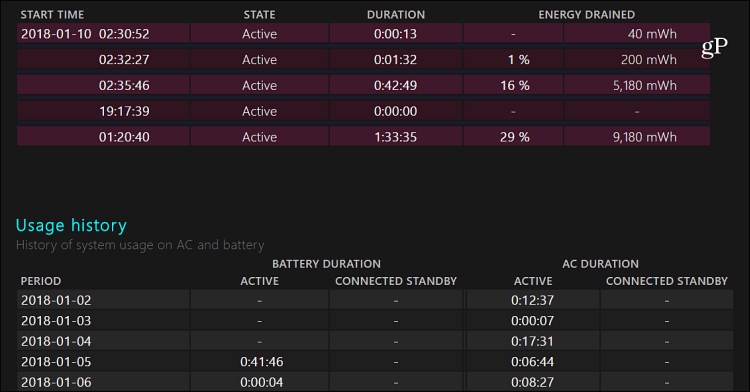Click the gP watermark logo
Screen dimensions: 750x392
(714, 47)
